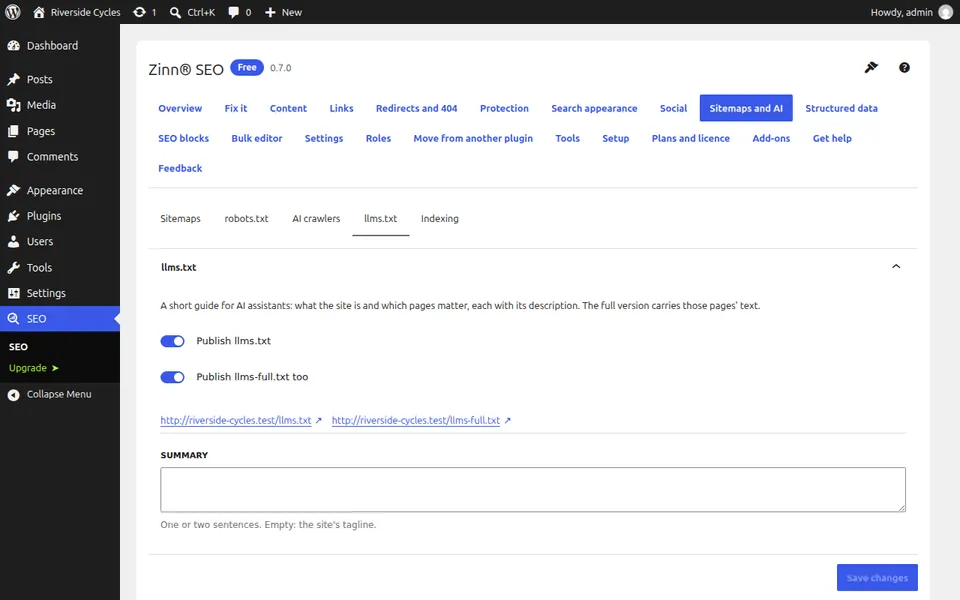The height and width of the screenshot is (600, 960).
Task: Open the Get help tab
Action: click(832, 138)
